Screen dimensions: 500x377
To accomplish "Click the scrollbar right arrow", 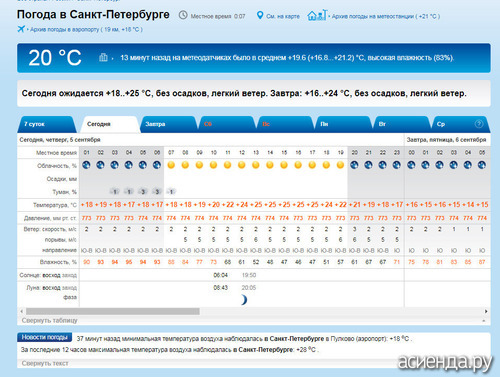I will [486, 311].
